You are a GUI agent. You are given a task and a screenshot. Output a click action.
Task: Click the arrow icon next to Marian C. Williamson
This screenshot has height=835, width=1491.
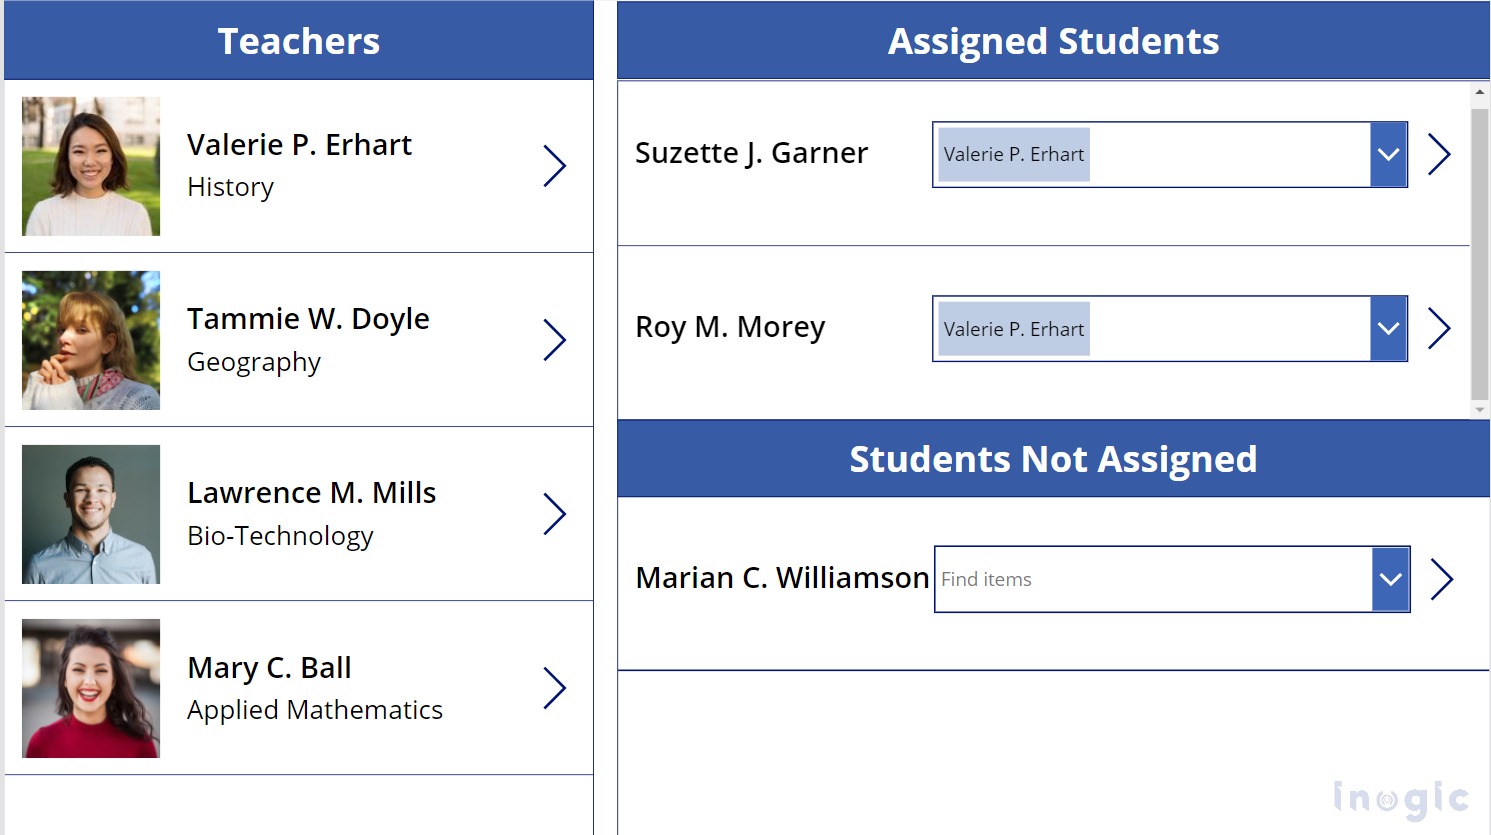point(1441,578)
